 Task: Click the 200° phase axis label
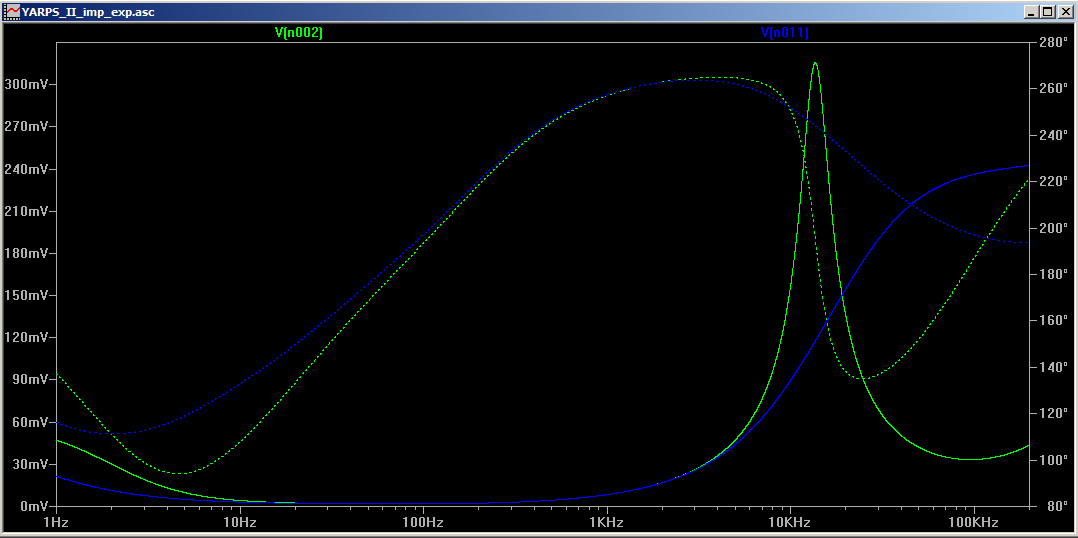coord(1053,229)
